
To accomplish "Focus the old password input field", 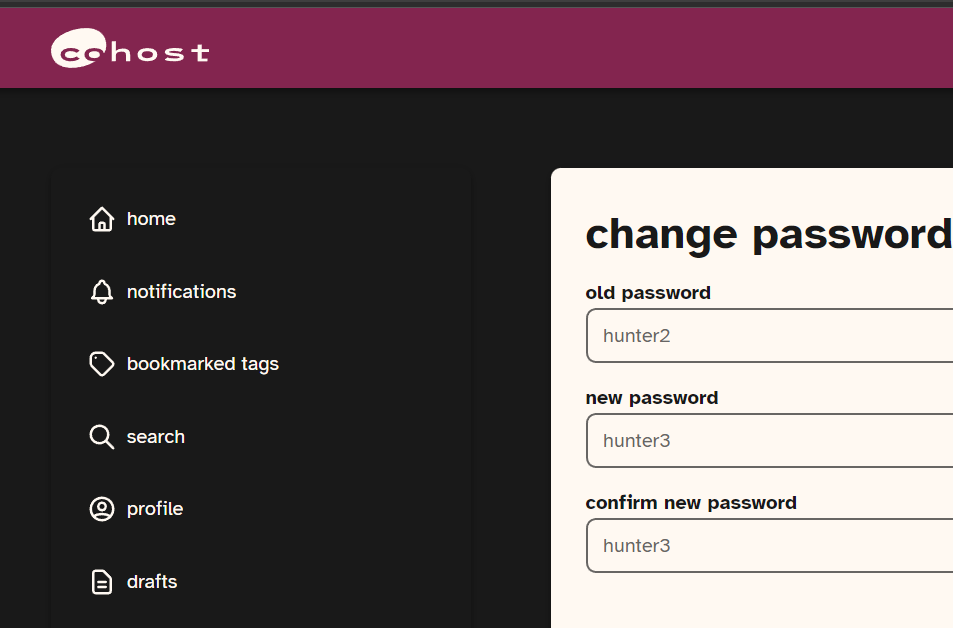I will 770,336.
